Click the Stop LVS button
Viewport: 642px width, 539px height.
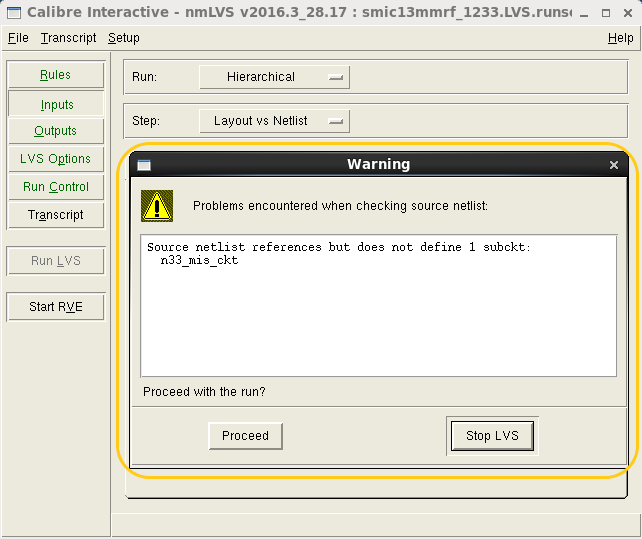492,436
